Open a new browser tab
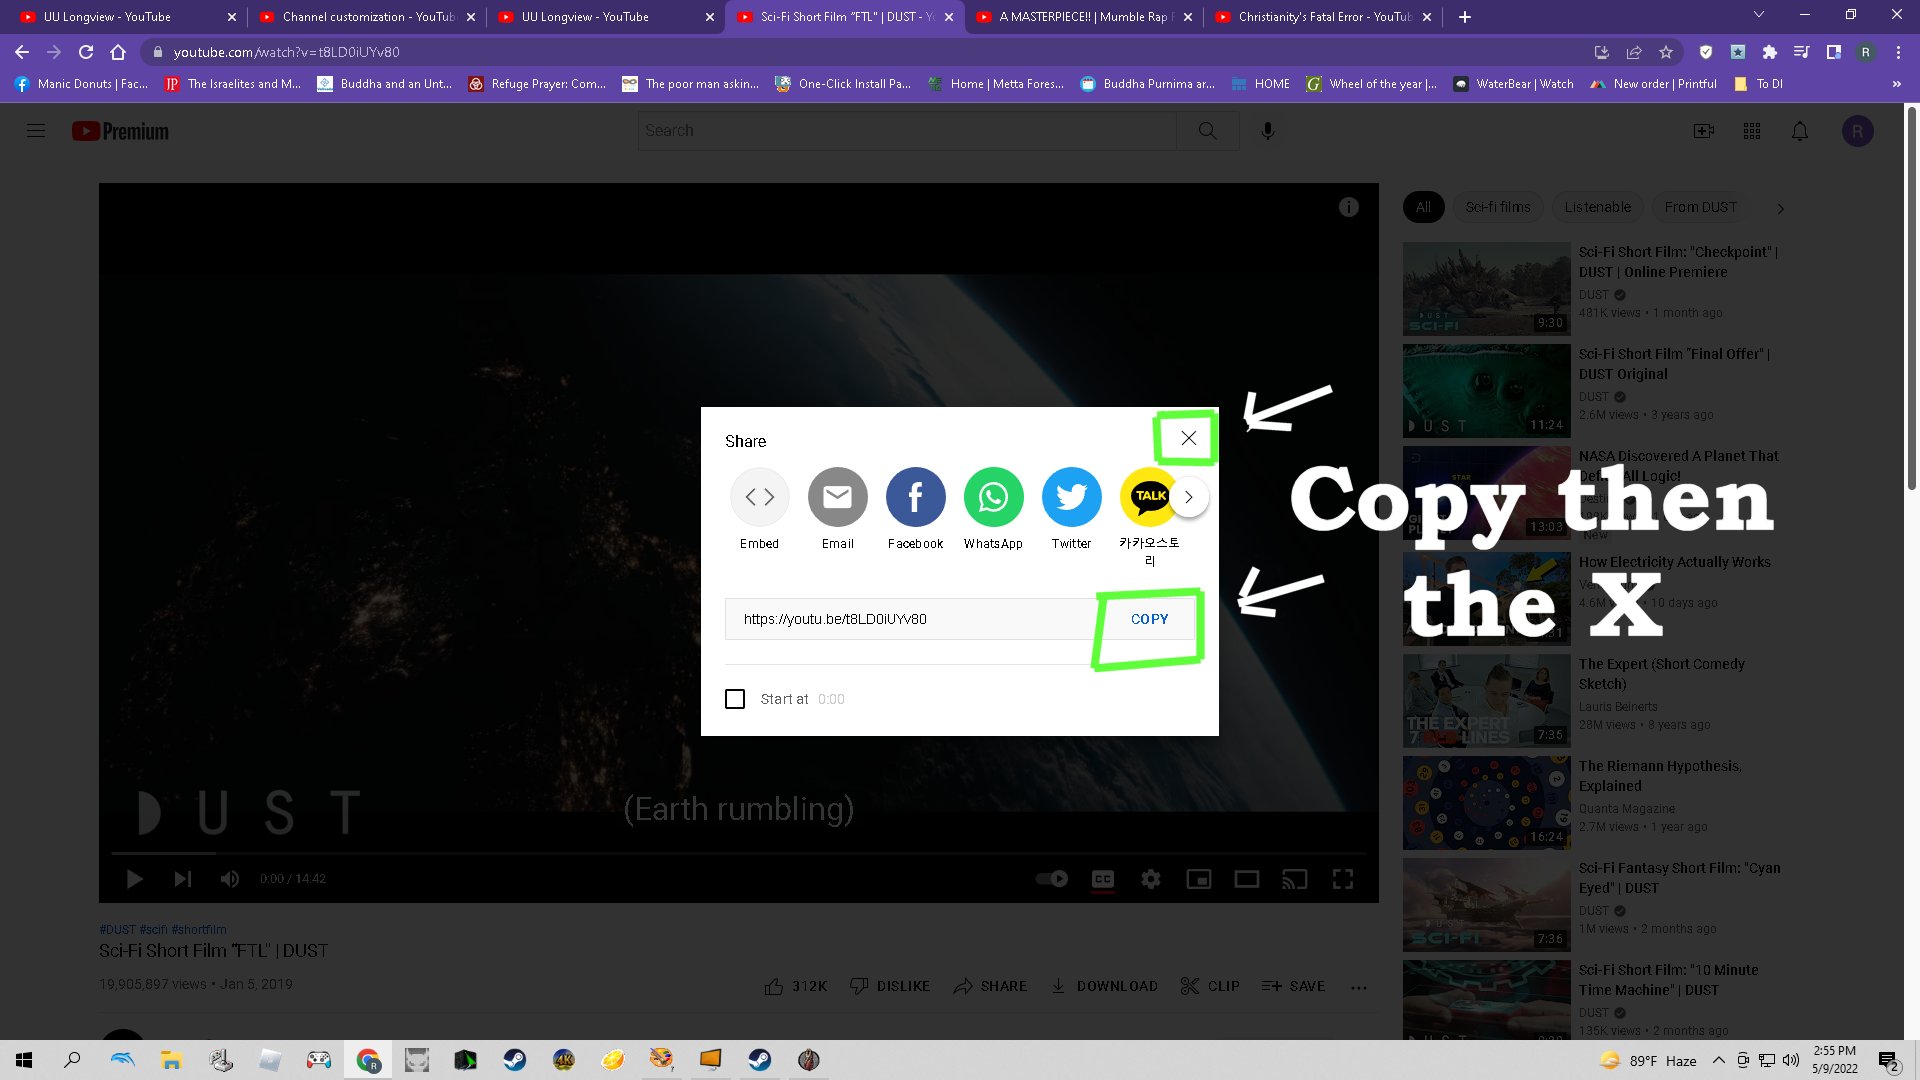This screenshot has height=1080, width=1920. 1465,17
